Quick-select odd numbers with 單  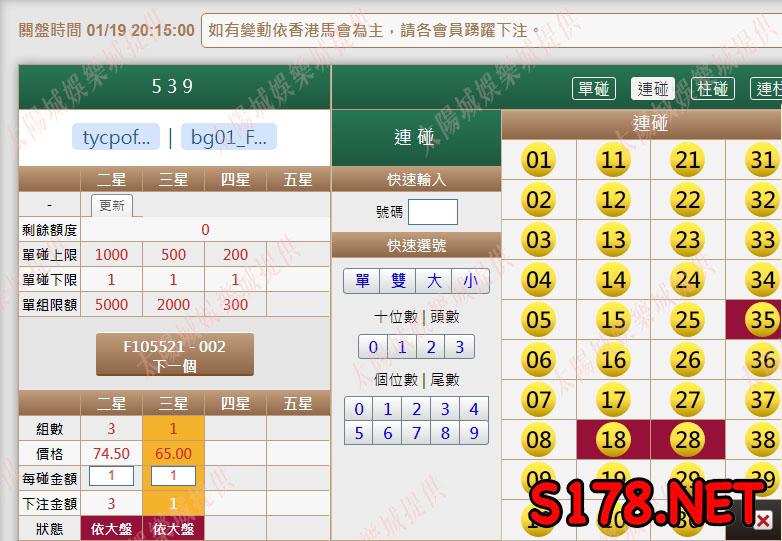point(362,281)
